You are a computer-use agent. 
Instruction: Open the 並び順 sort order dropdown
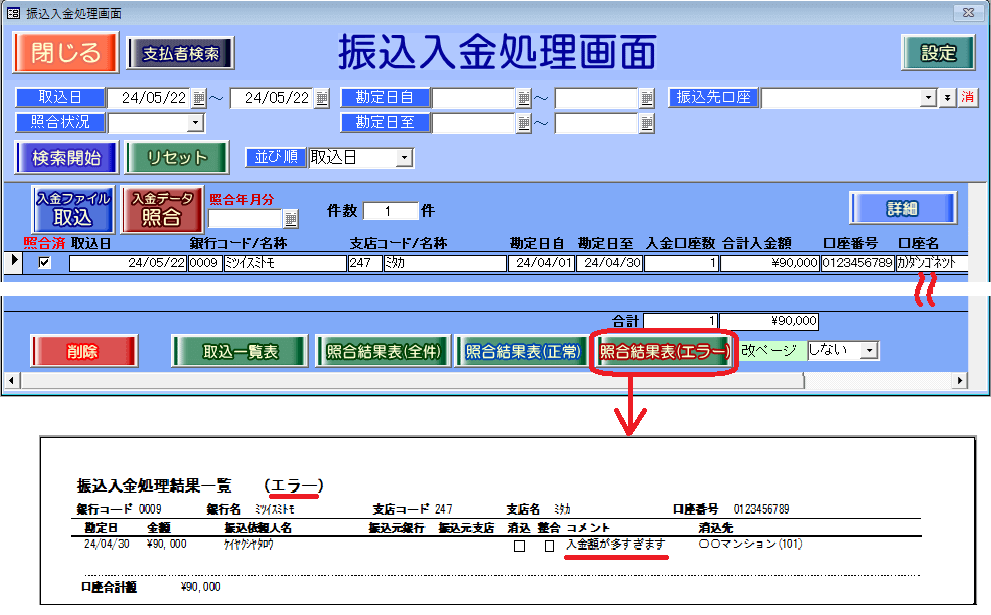click(x=404, y=158)
